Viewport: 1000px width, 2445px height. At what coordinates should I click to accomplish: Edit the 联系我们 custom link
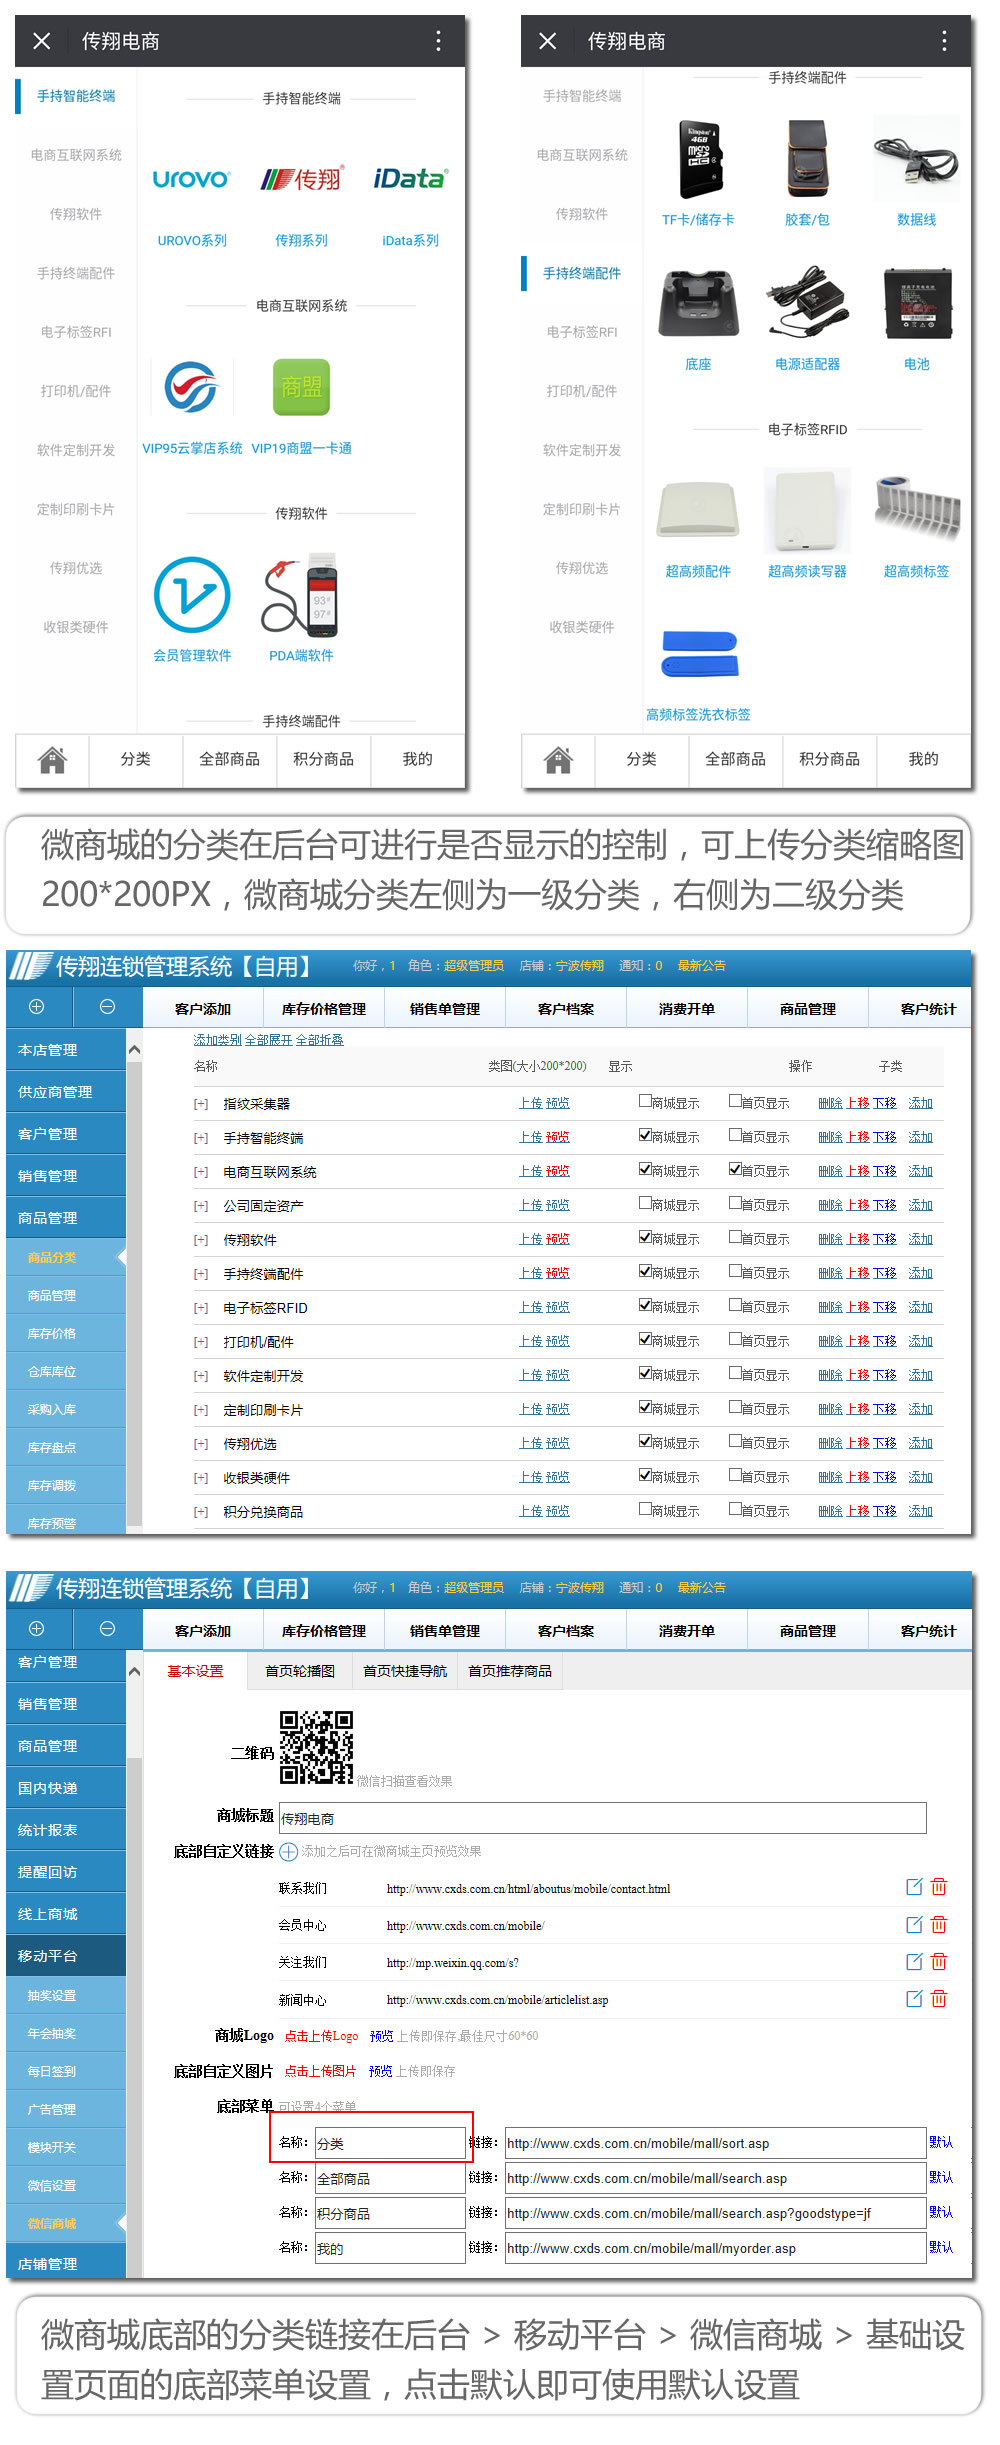pyautogui.click(x=914, y=1887)
